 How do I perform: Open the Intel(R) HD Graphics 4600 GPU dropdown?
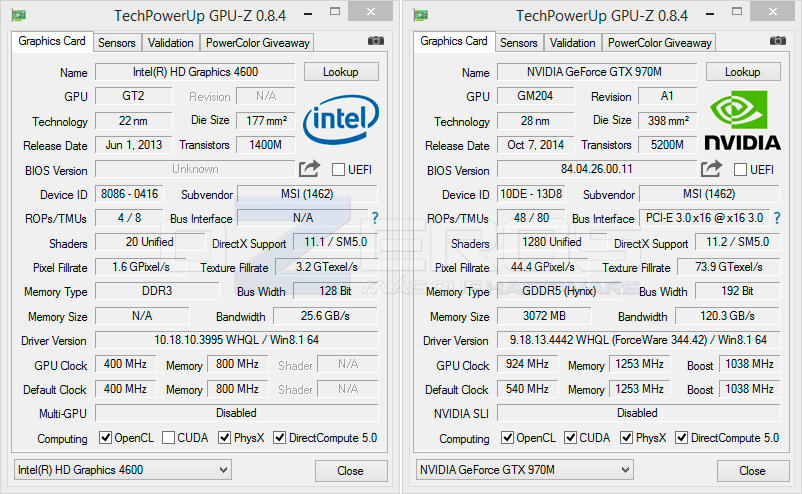123,469
